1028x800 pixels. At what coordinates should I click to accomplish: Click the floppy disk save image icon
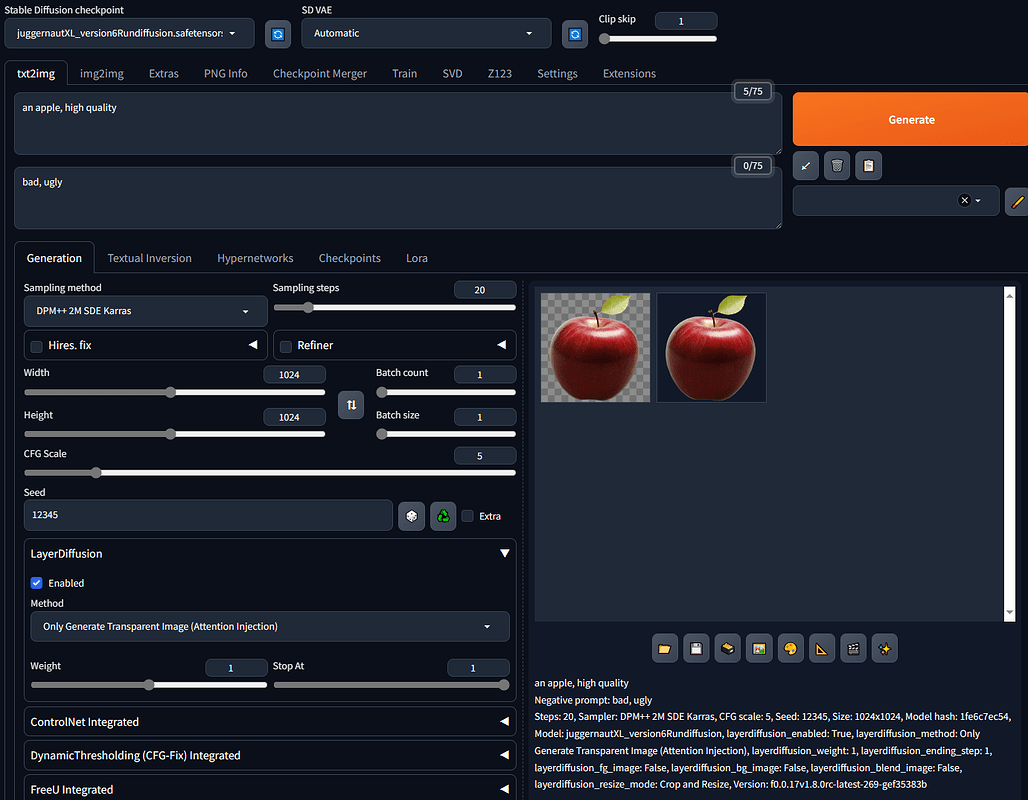tap(696, 649)
